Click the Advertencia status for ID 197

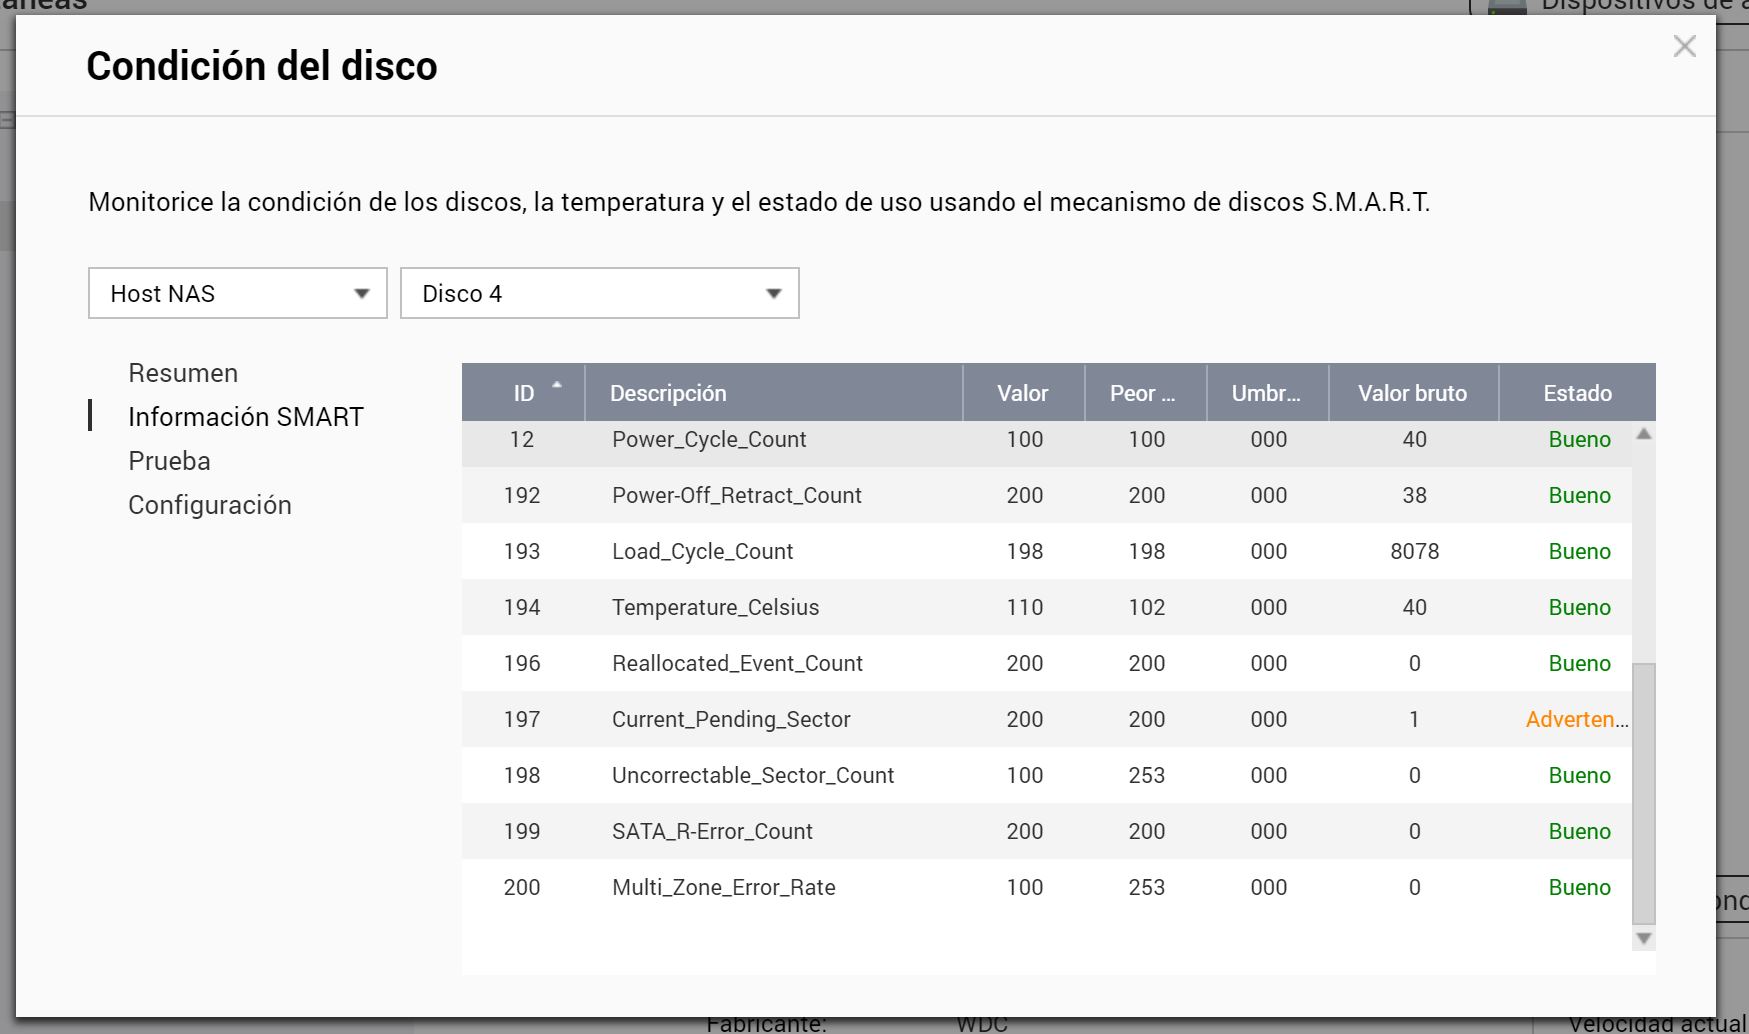pos(1575,719)
